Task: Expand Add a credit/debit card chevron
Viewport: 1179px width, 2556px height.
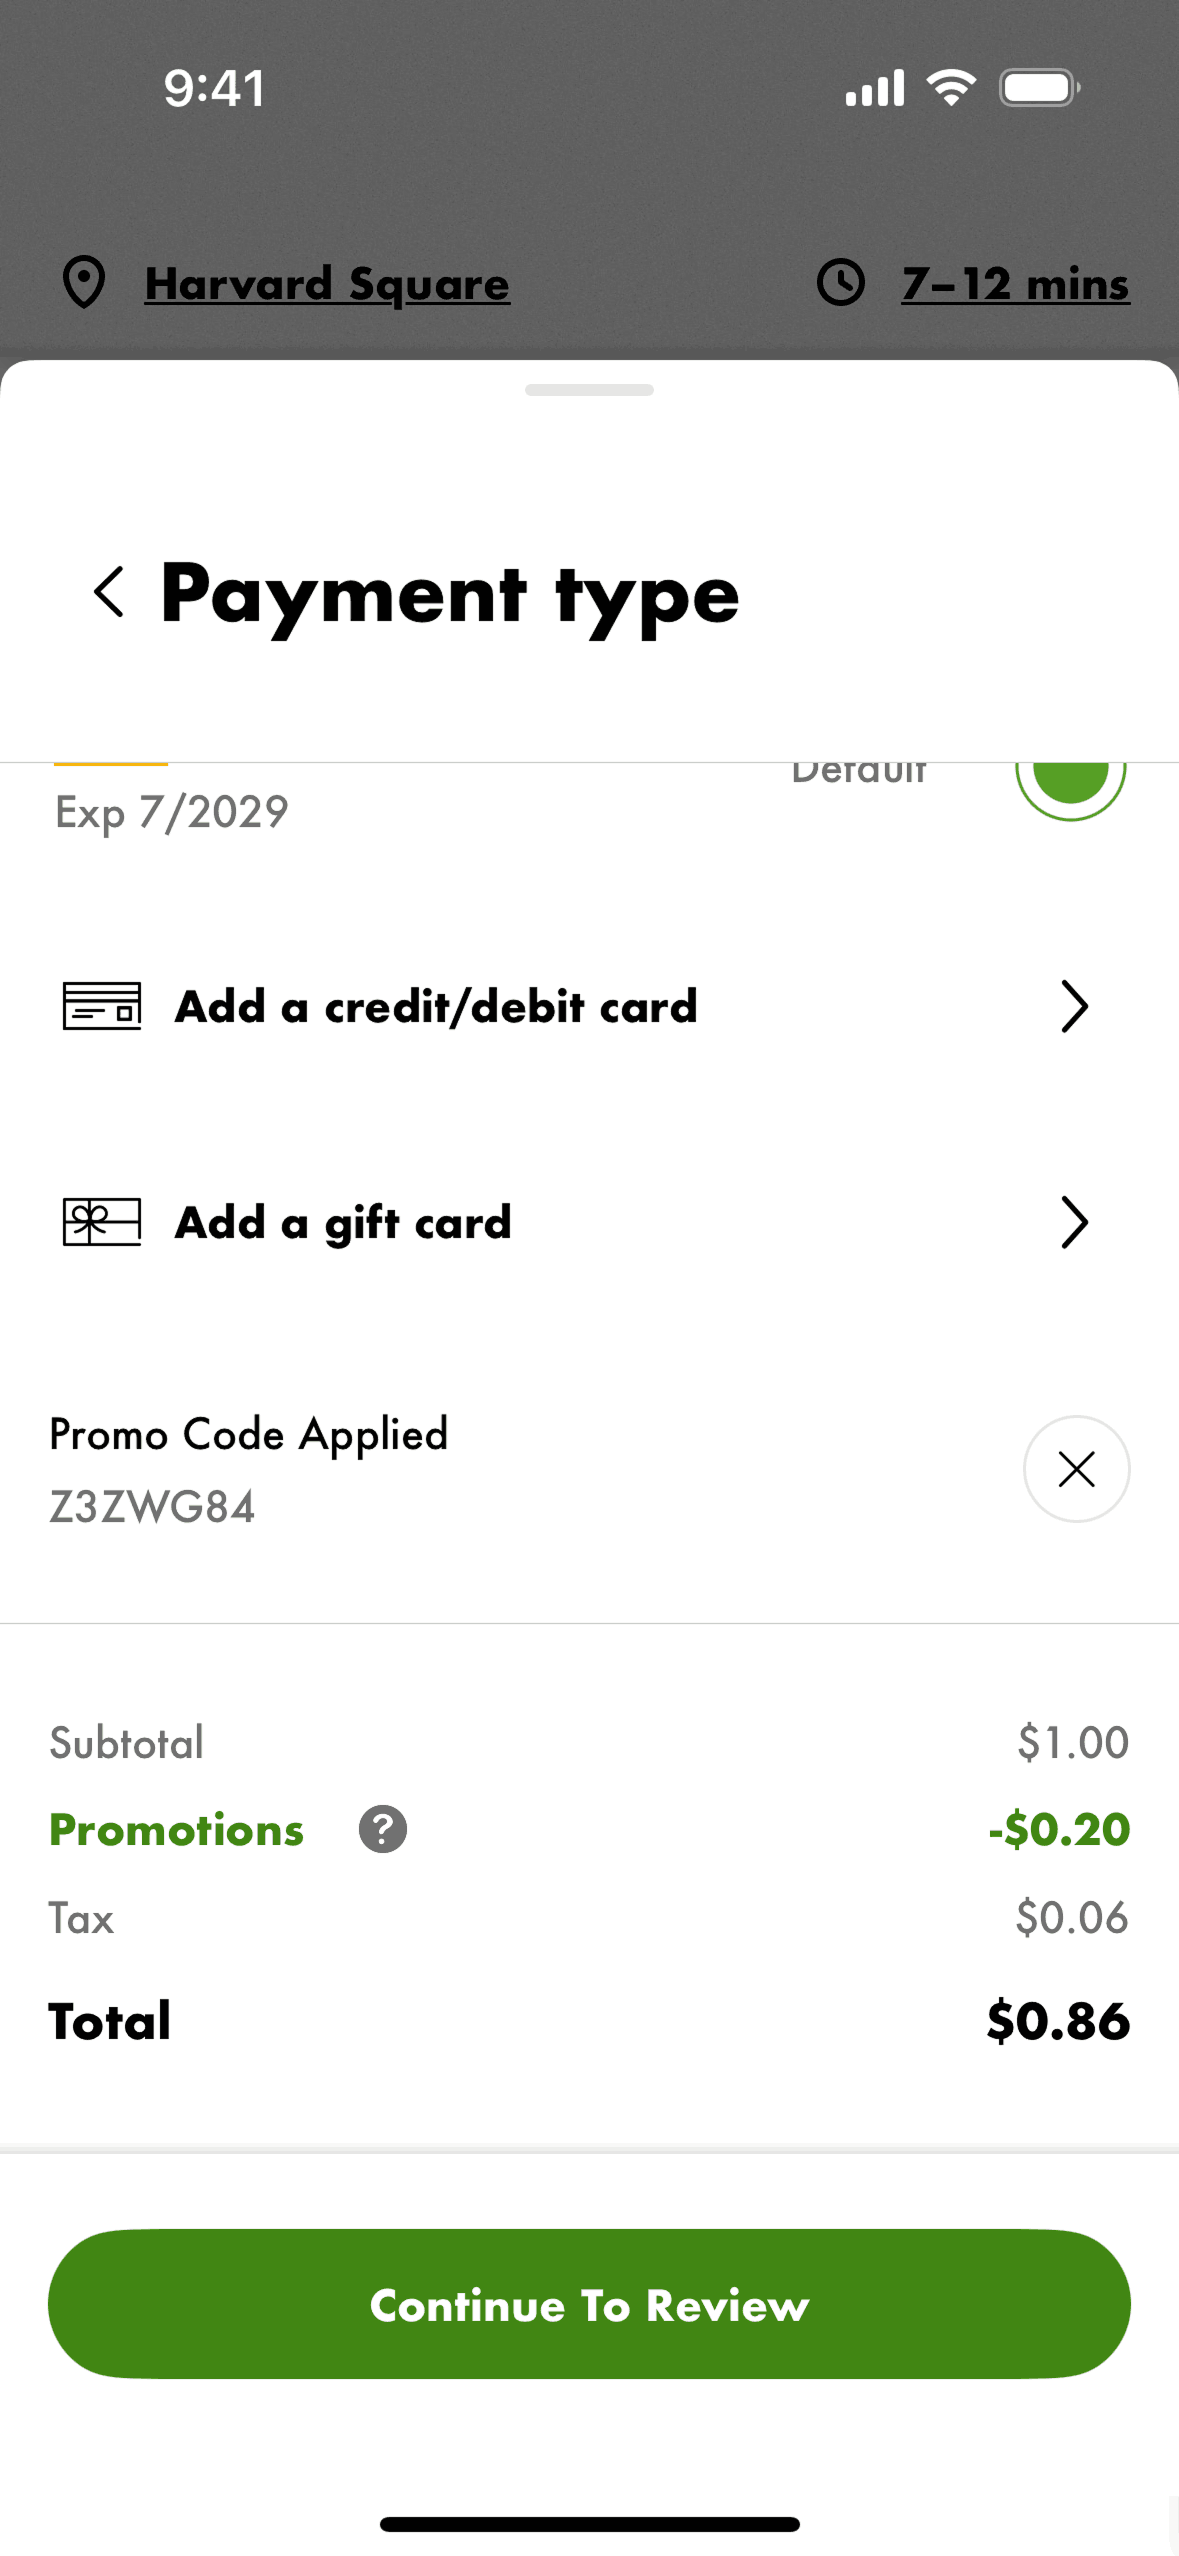Action: pos(1074,1006)
